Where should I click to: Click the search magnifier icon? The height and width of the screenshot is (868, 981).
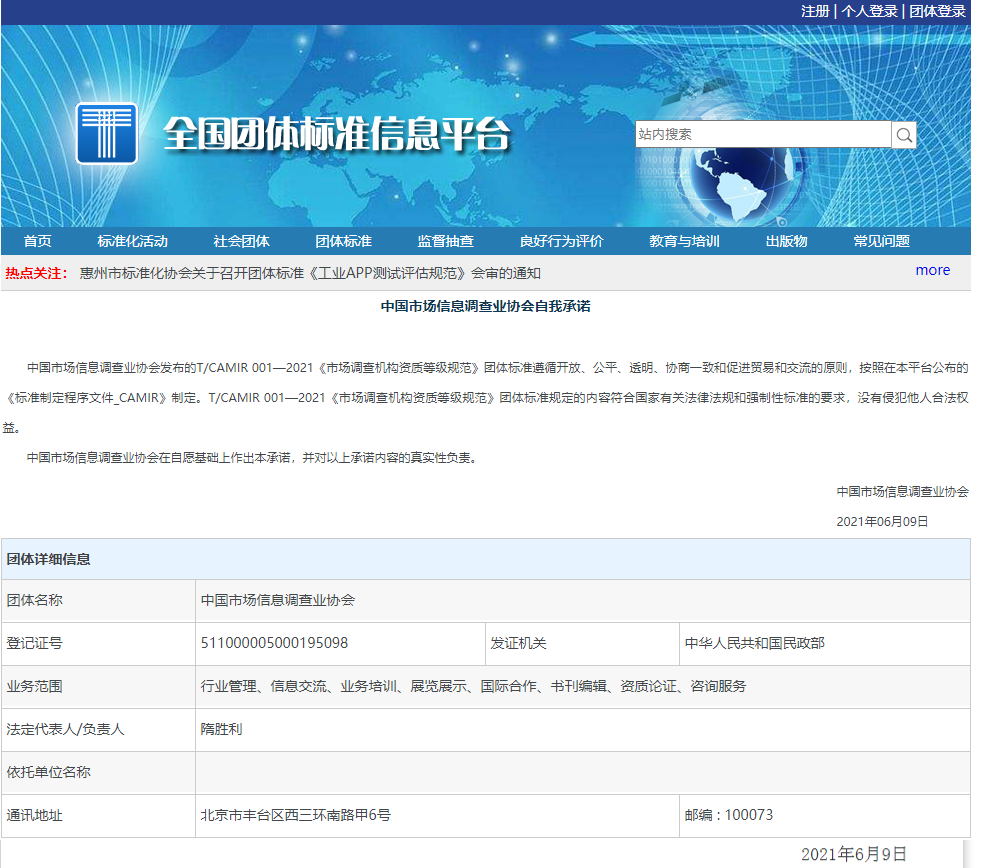[903, 135]
